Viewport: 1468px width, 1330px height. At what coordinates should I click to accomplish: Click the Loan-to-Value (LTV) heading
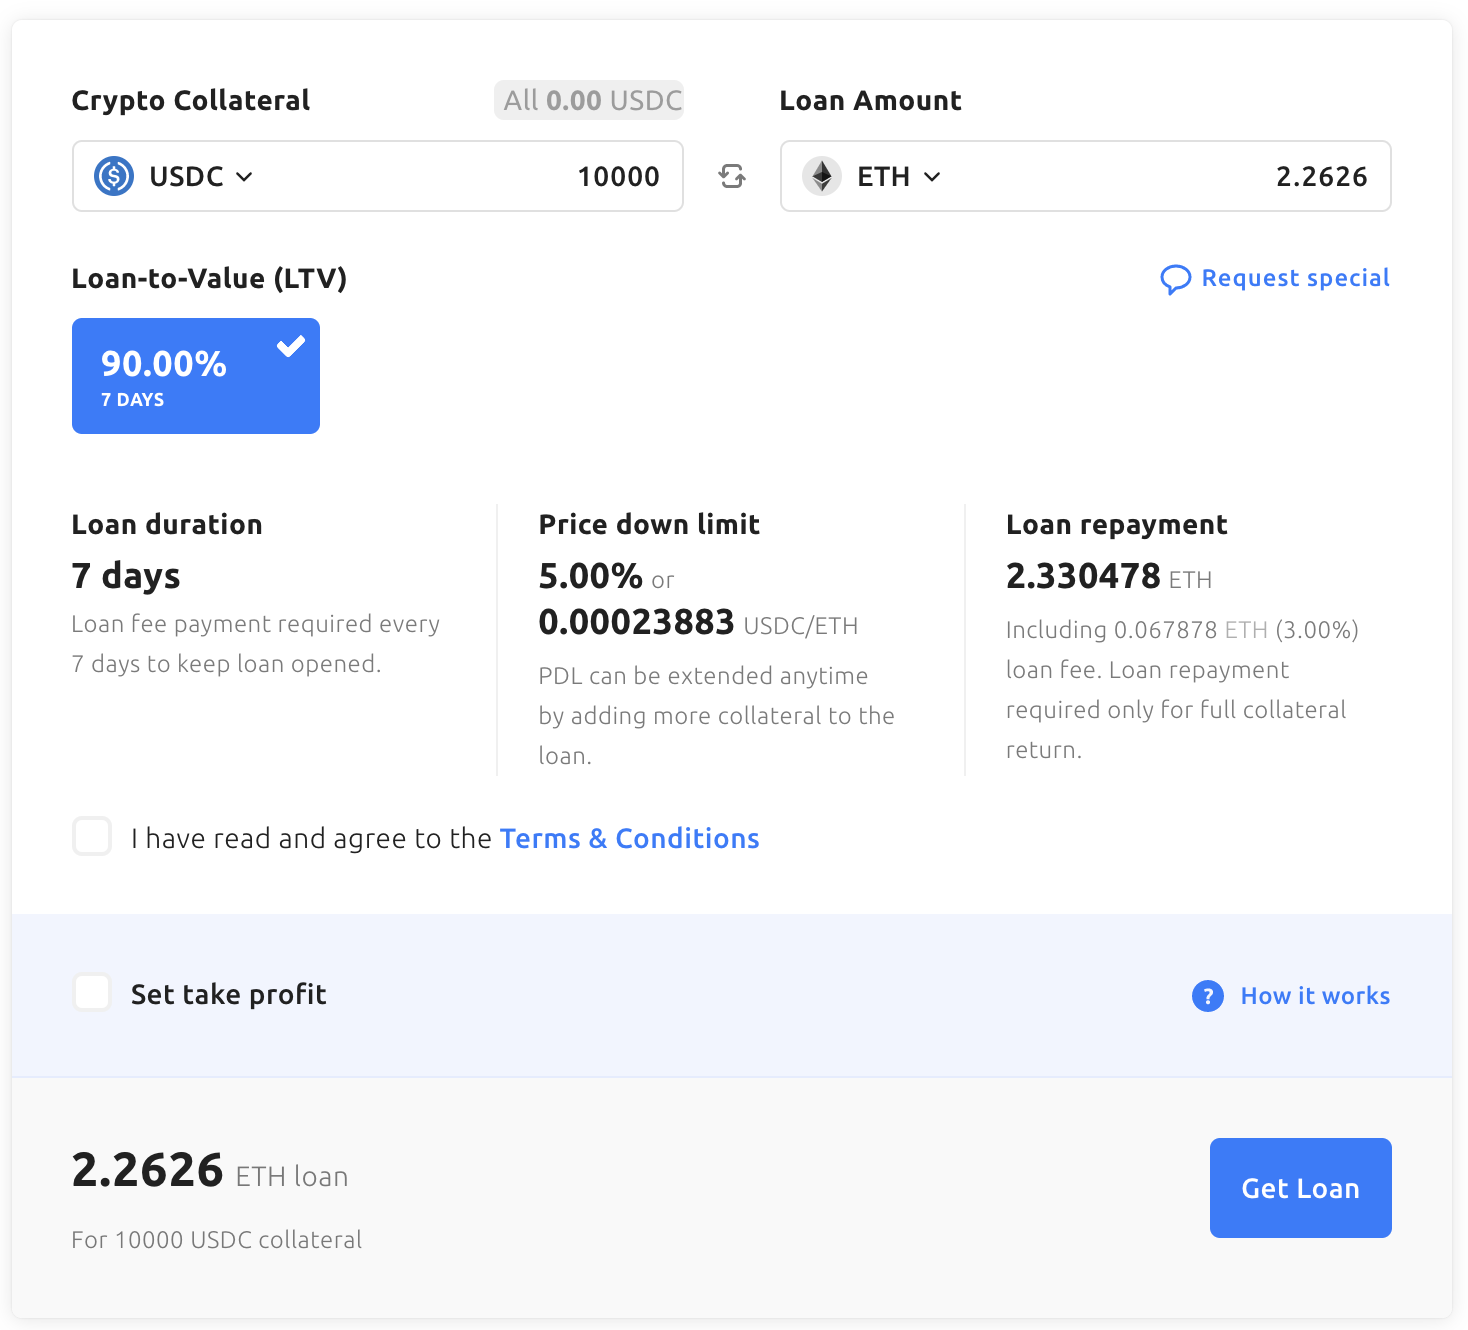(x=209, y=278)
